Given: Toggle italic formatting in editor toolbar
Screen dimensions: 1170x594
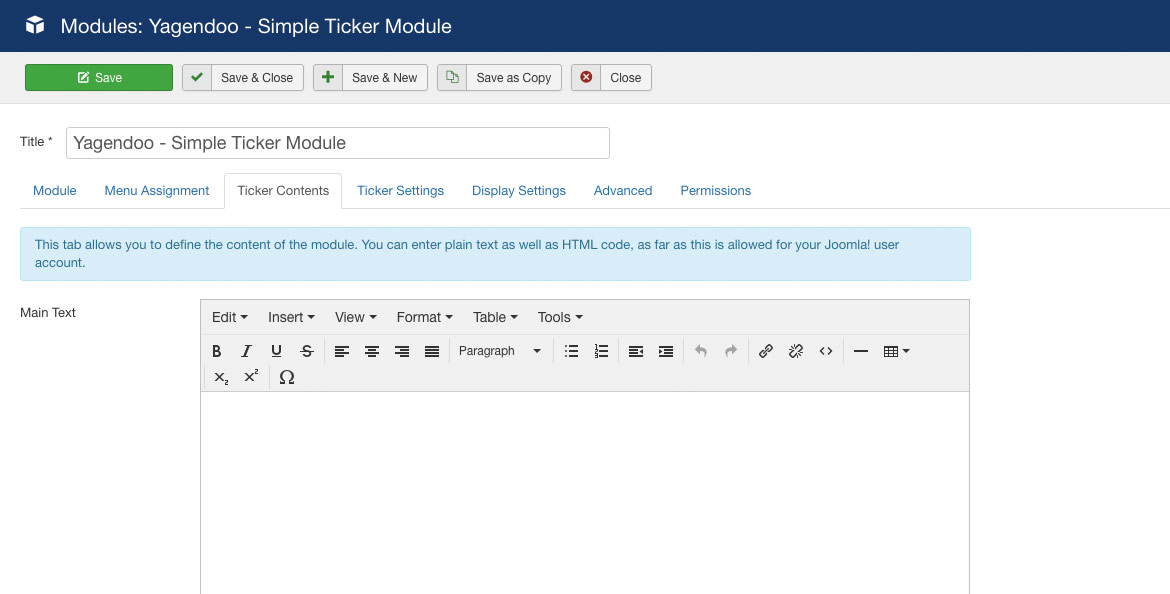Looking at the screenshot, I should click(246, 351).
